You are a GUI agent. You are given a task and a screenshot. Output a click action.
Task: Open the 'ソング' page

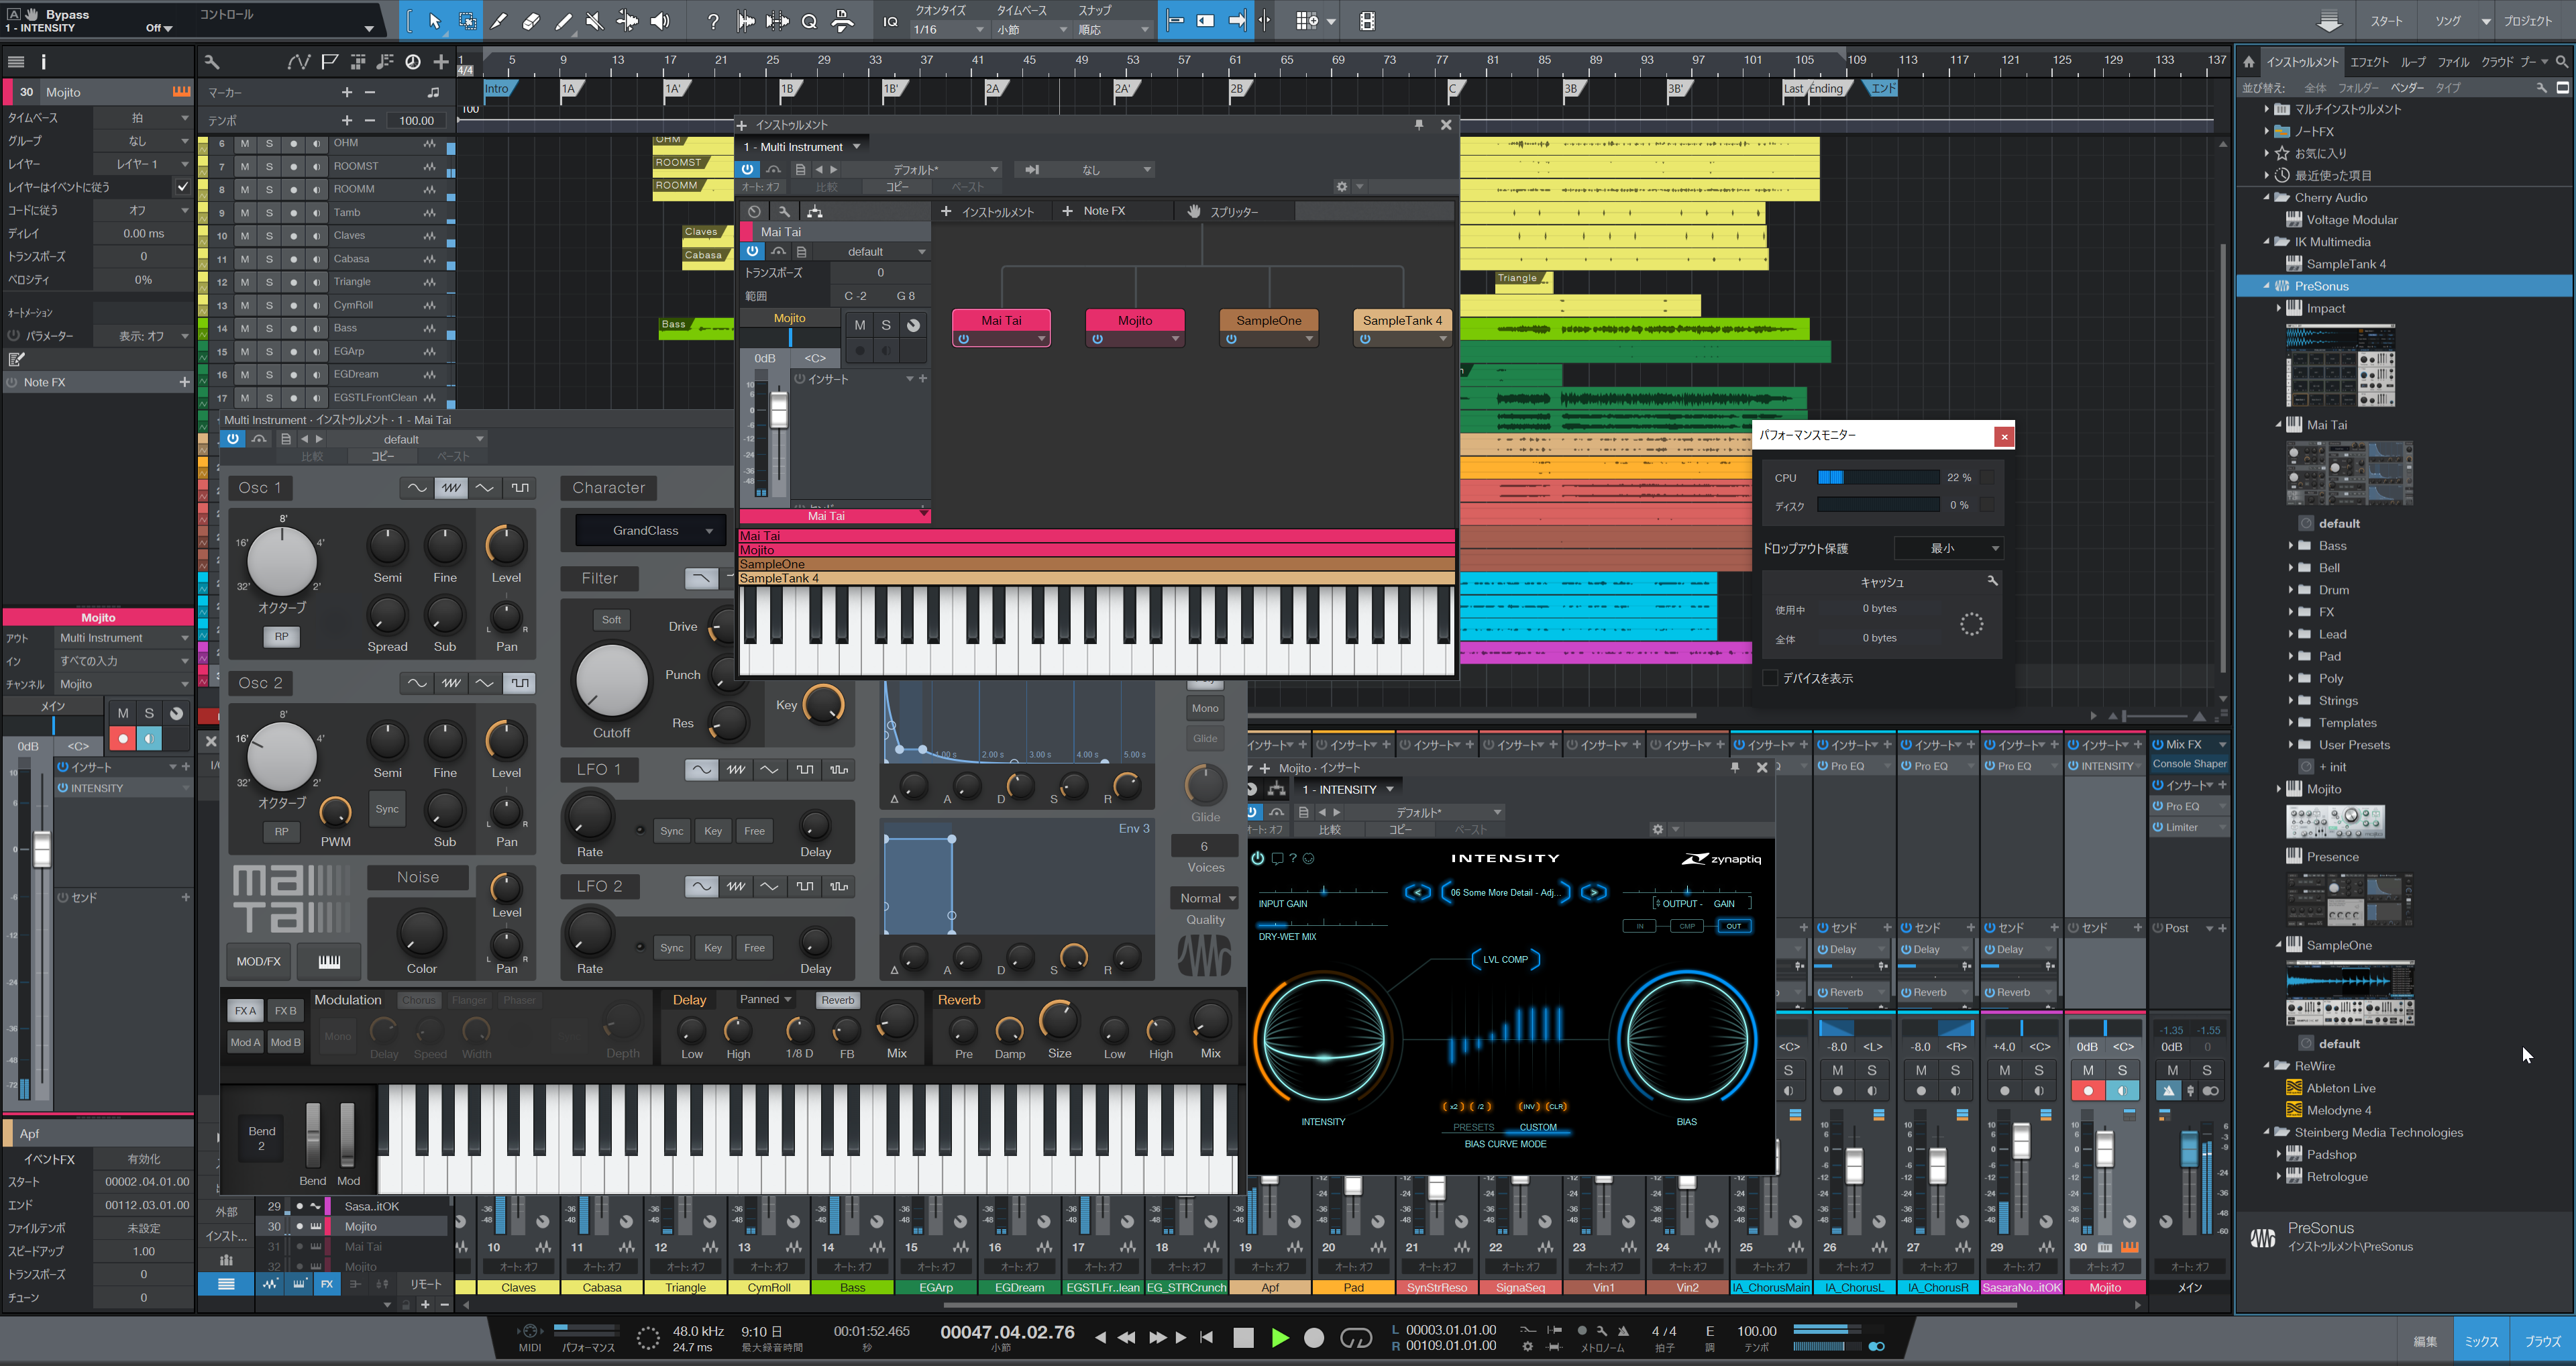[2447, 21]
